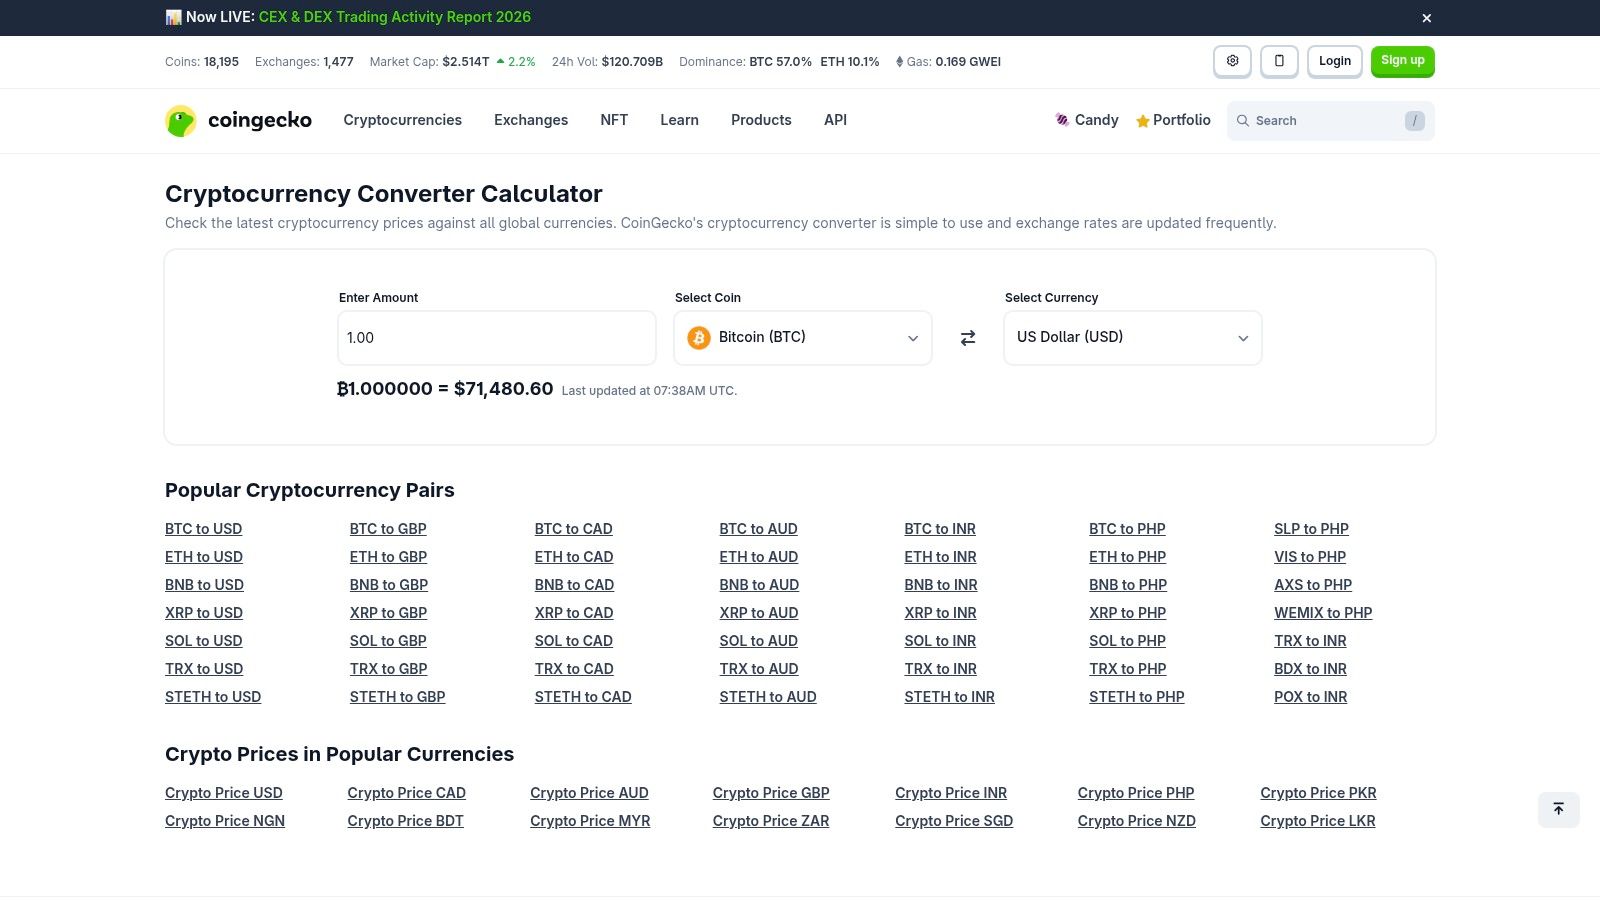Open the Cryptocurrencies menu
The height and width of the screenshot is (900, 1600).
tap(402, 120)
